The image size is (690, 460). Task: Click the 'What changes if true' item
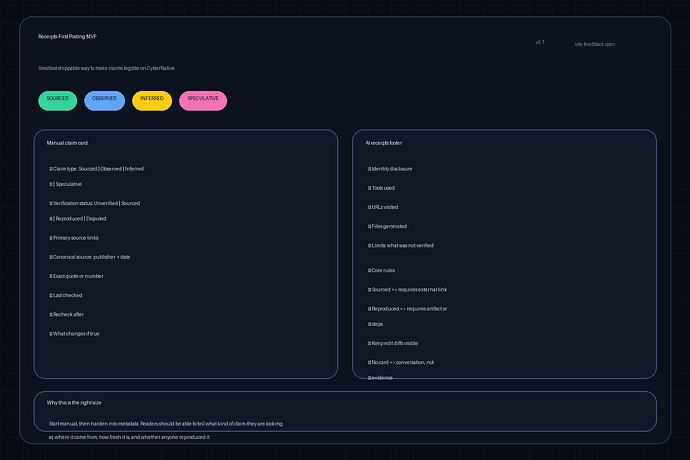77,333
